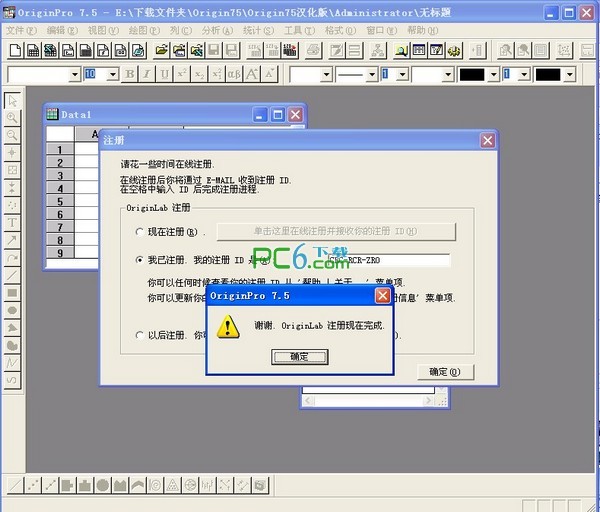Open the 文件(F) menu

coord(21,30)
